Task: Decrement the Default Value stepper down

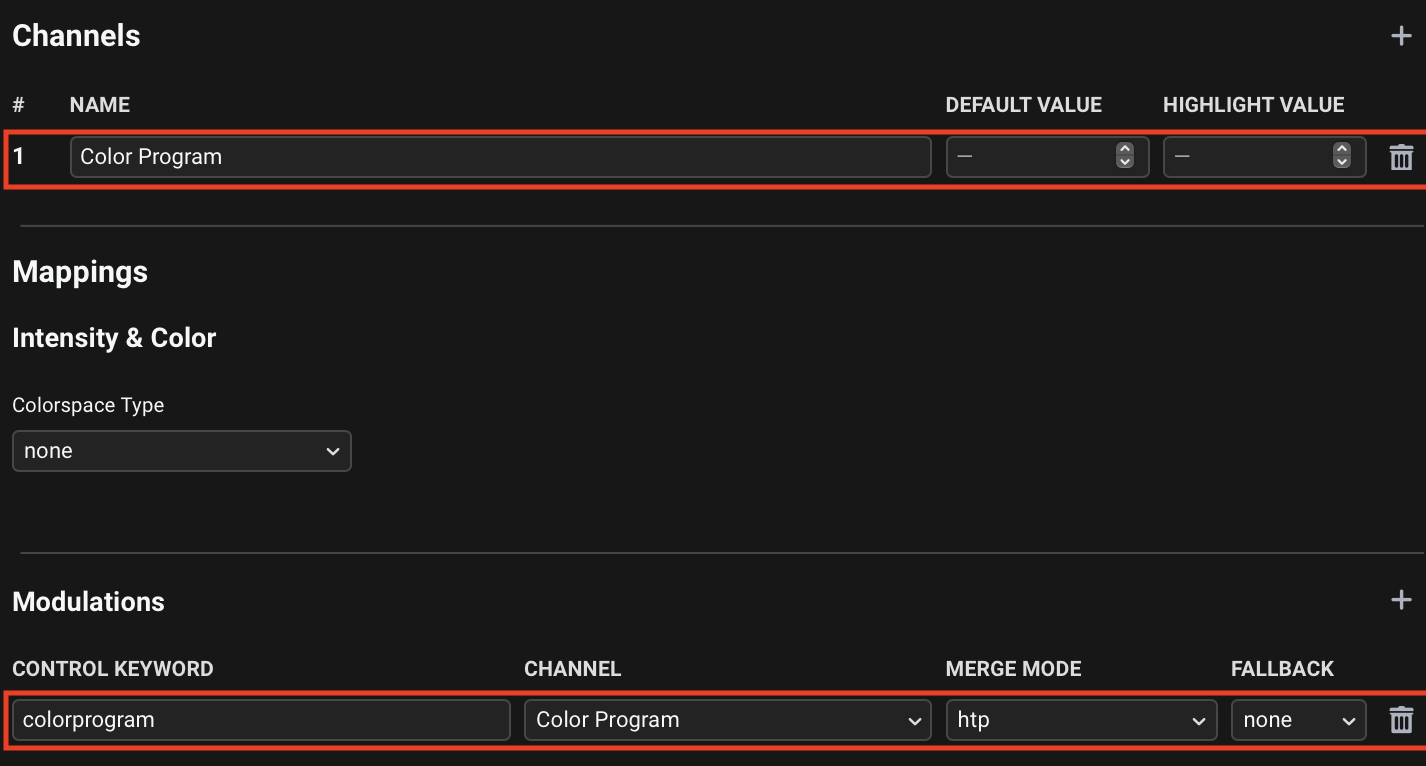Action: point(1125,163)
